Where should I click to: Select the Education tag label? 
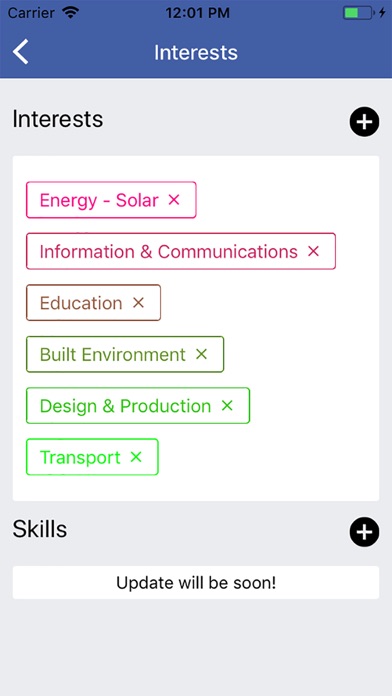tap(81, 303)
